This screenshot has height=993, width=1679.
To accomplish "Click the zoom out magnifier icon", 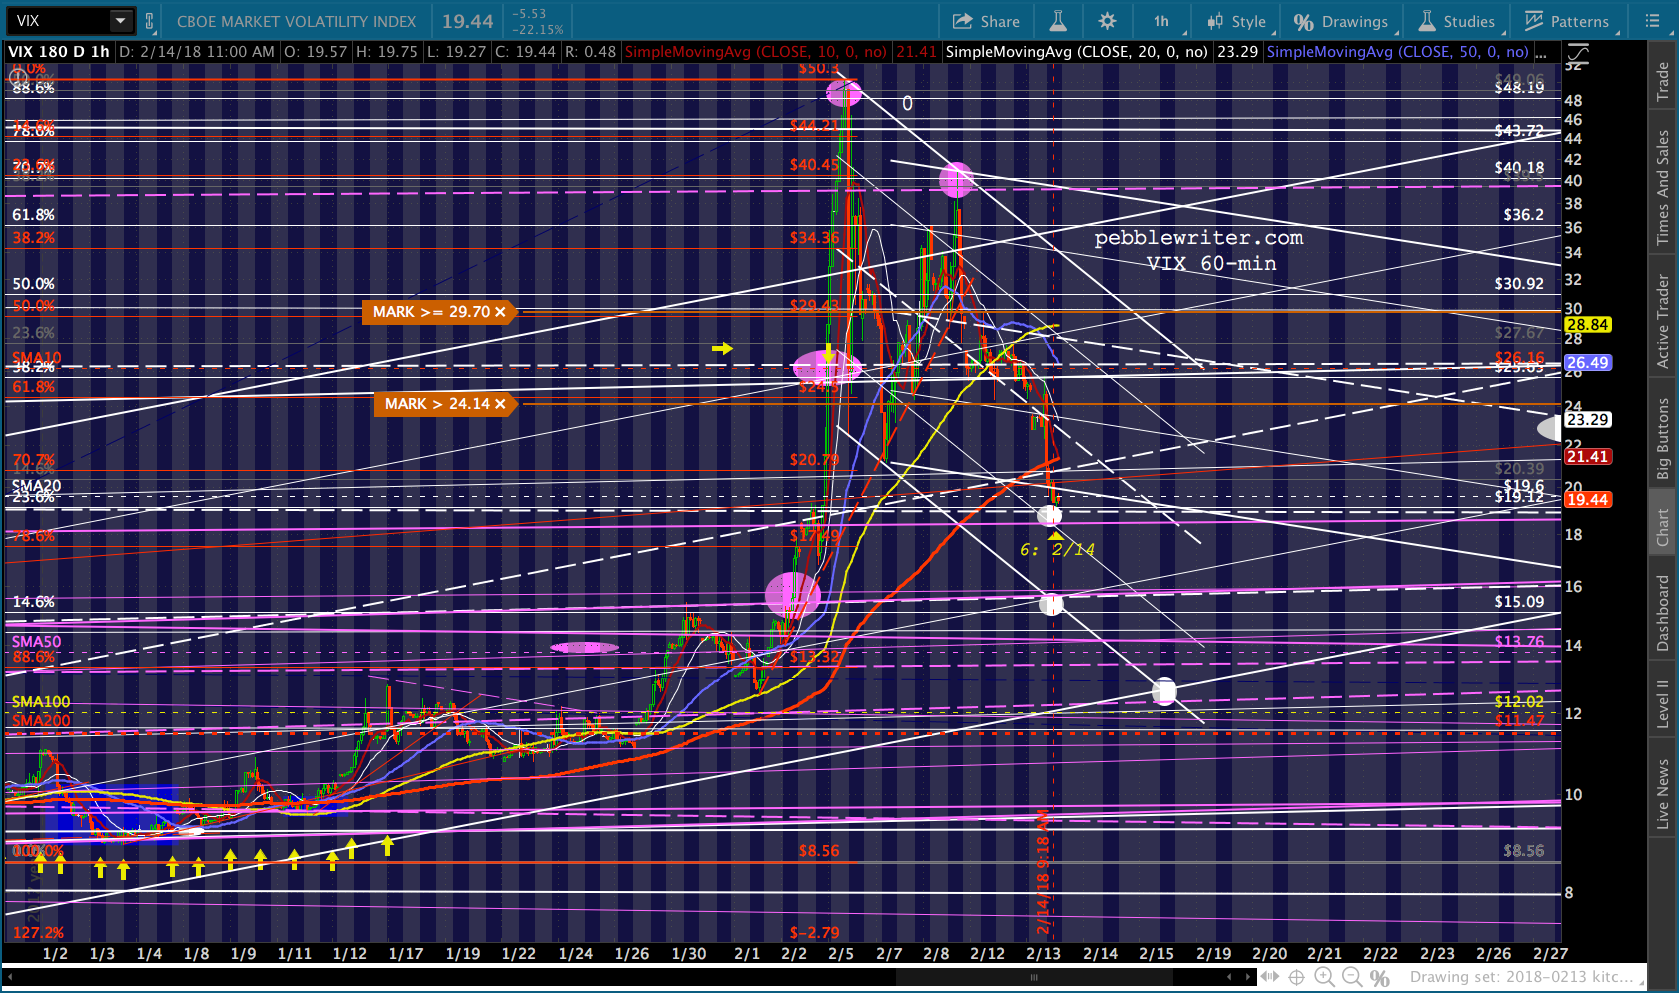I will tap(1352, 977).
